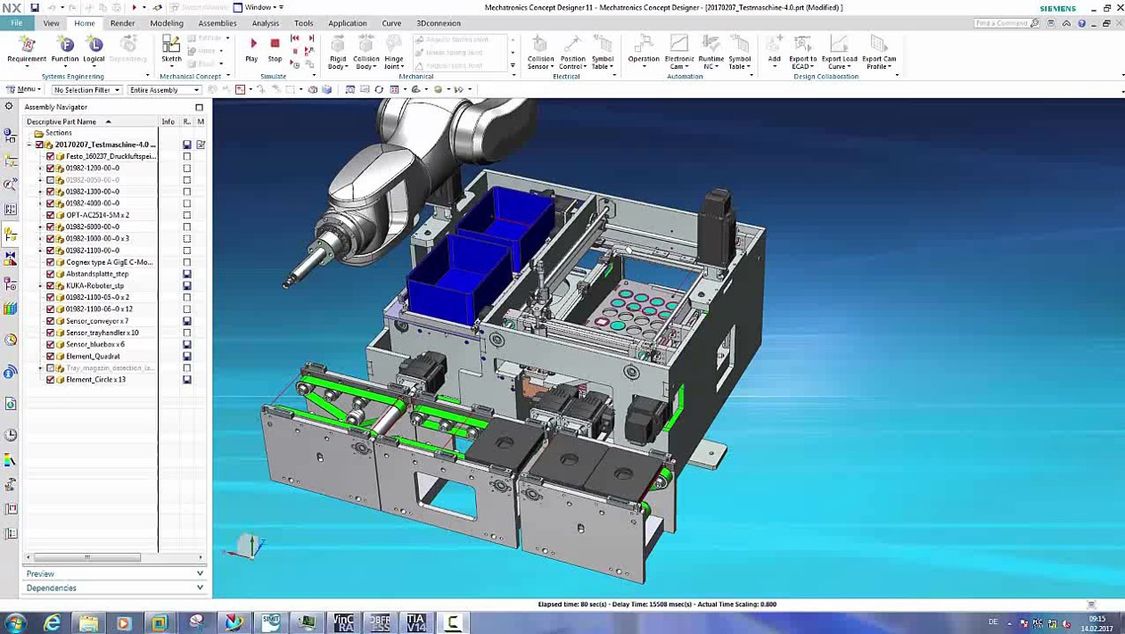Open the Analysis menu
This screenshot has height=634, width=1125.
point(264,23)
